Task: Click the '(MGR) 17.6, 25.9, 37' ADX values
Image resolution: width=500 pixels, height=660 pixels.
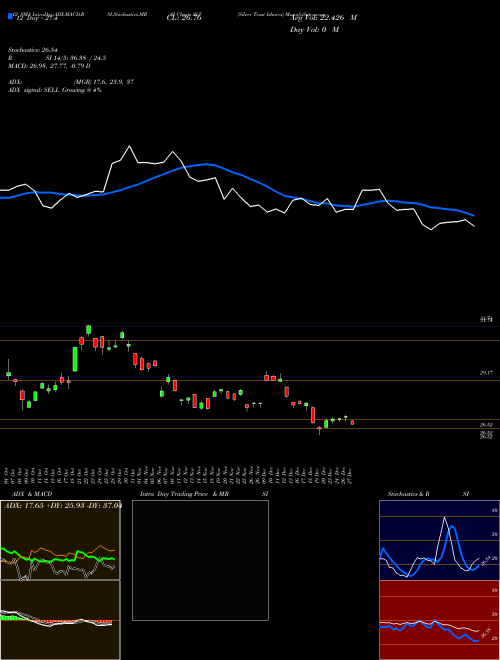Action: pos(104,82)
